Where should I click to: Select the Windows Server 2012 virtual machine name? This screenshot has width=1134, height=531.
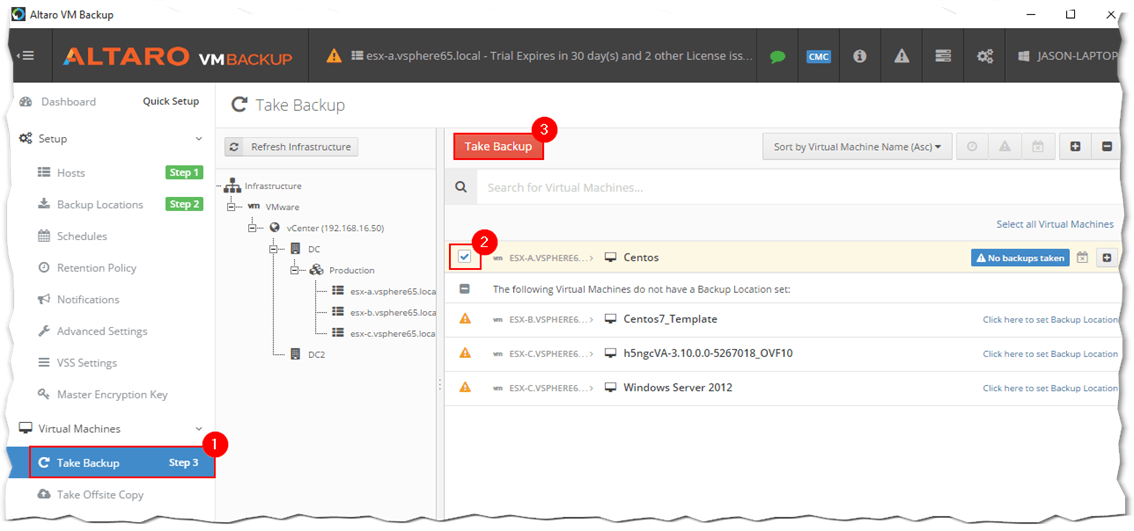[x=678, y=388]
